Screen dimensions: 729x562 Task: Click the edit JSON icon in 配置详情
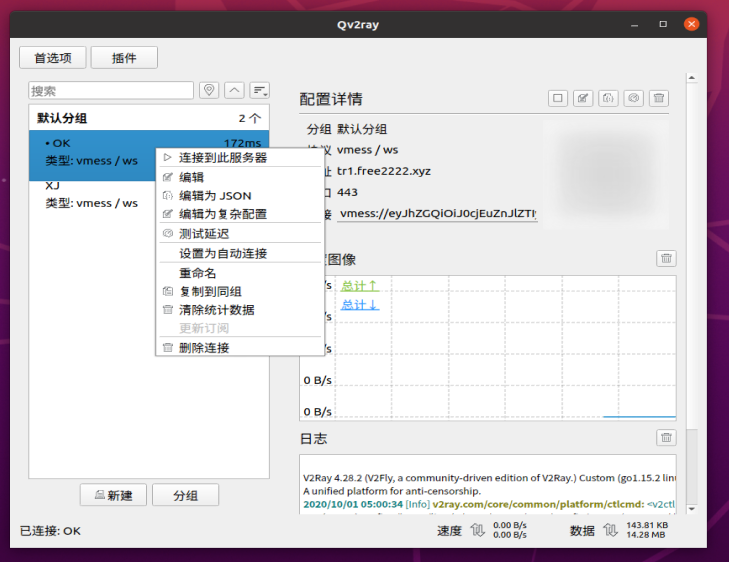pyautogui.click(x=608, y=98)
